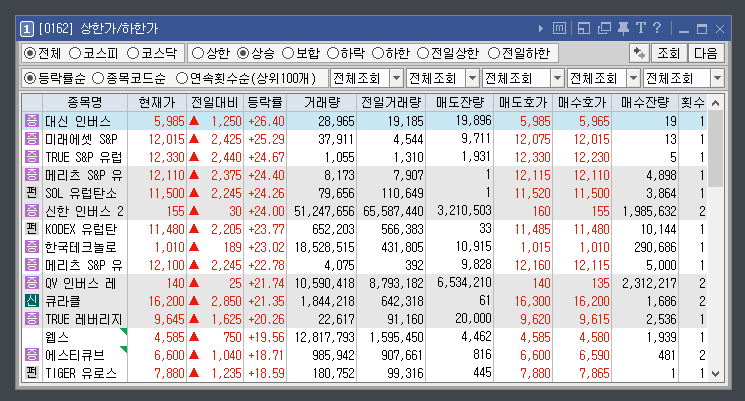Select 연속횟수순(상위100개) radio button

click(182, 78)
